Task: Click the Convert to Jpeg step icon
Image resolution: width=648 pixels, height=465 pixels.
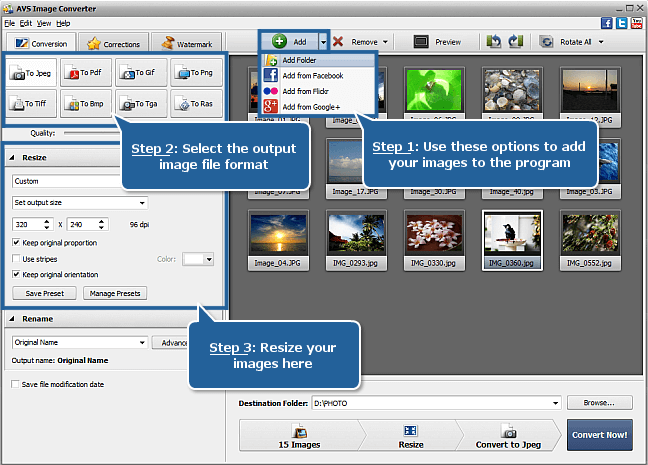Action: tap(509, 432)
